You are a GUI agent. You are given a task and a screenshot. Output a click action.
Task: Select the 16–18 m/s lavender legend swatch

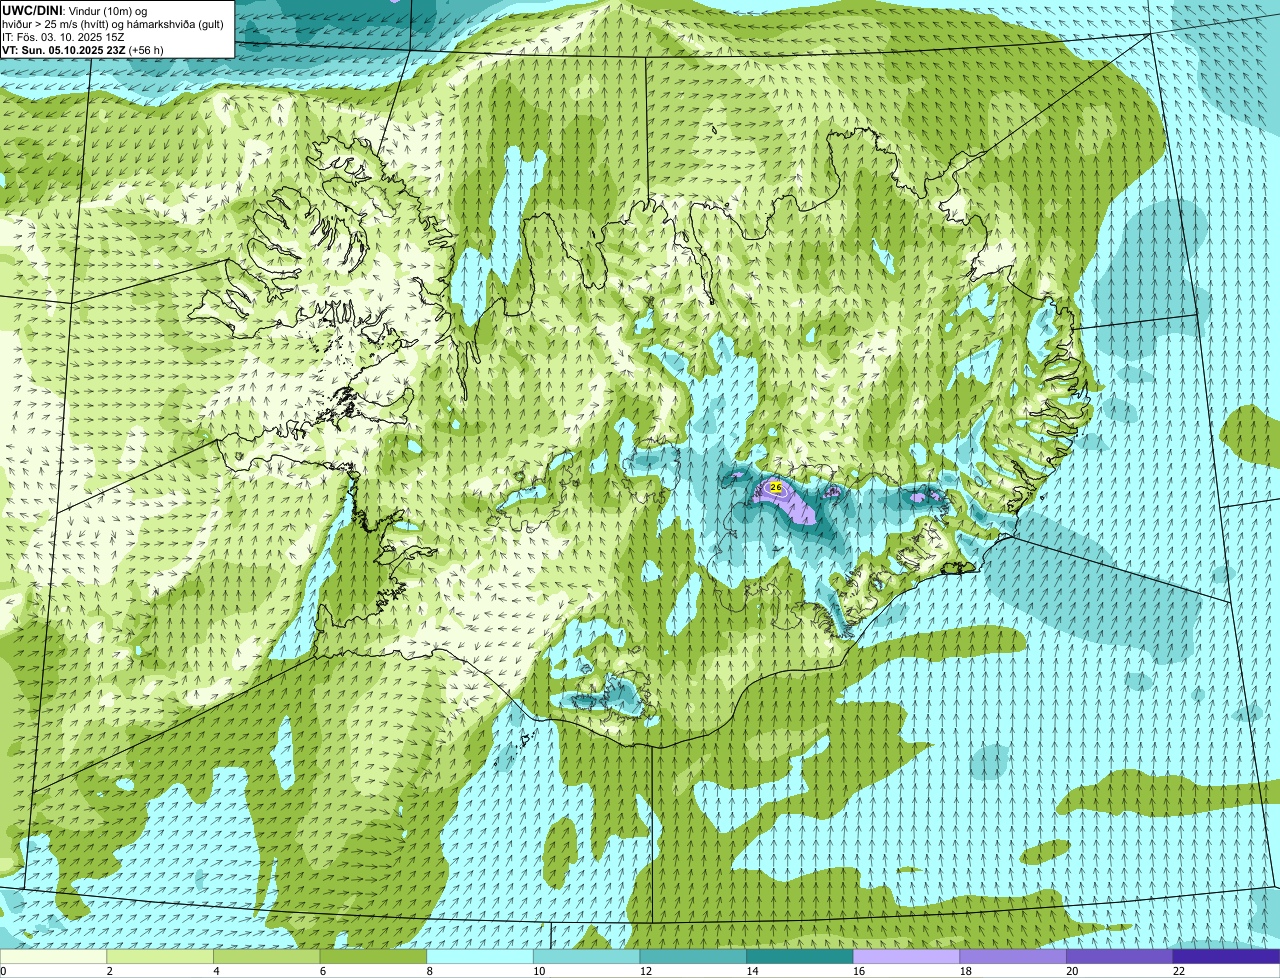906,956
